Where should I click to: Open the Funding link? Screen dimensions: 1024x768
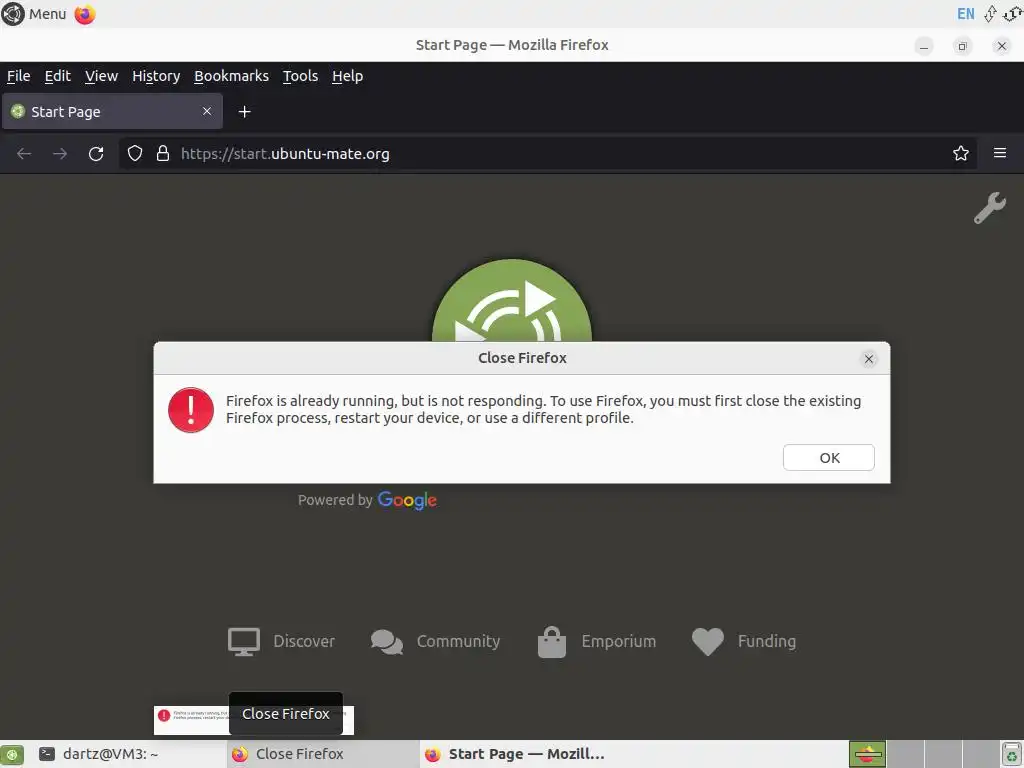(744, 641)
